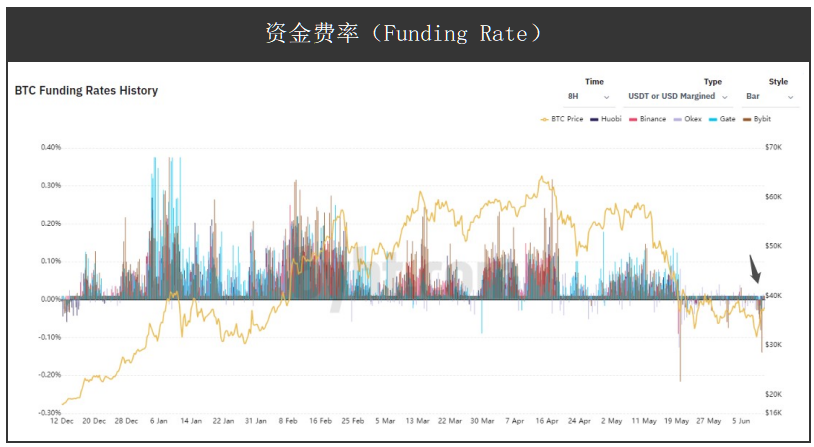Click the $40K price axis label

(x=772, y=296)
